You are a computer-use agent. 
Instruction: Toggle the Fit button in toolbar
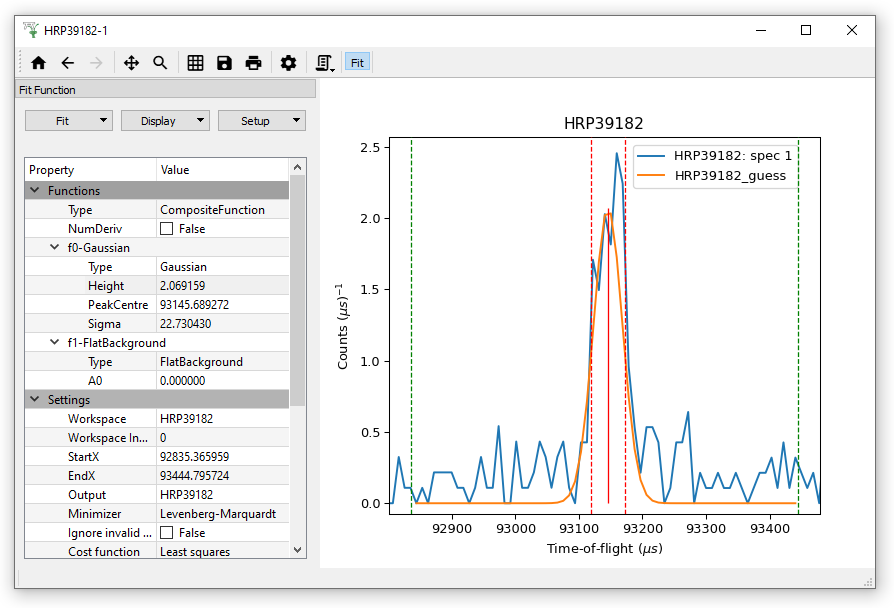pos(357,63)
